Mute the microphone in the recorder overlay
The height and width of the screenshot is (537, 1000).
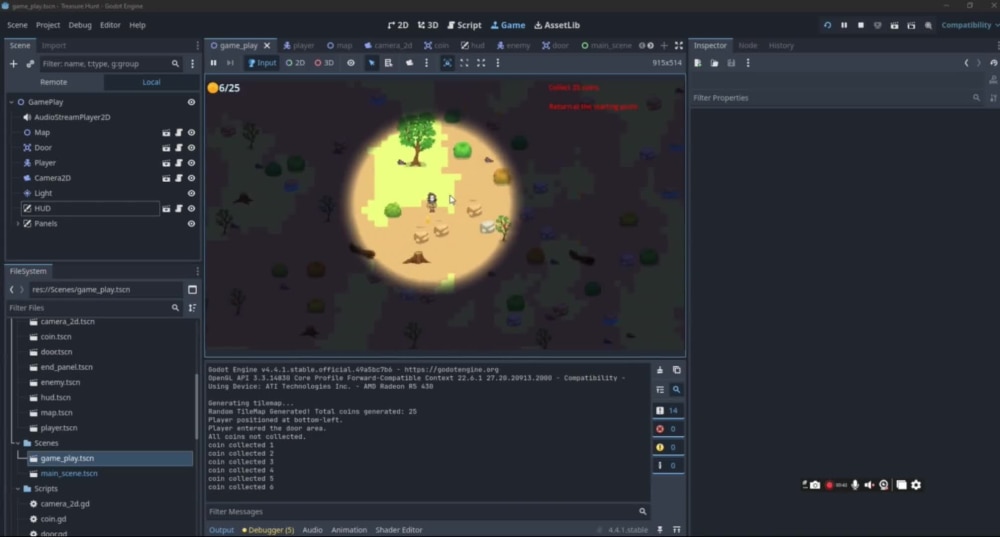[x=855, y=485]
